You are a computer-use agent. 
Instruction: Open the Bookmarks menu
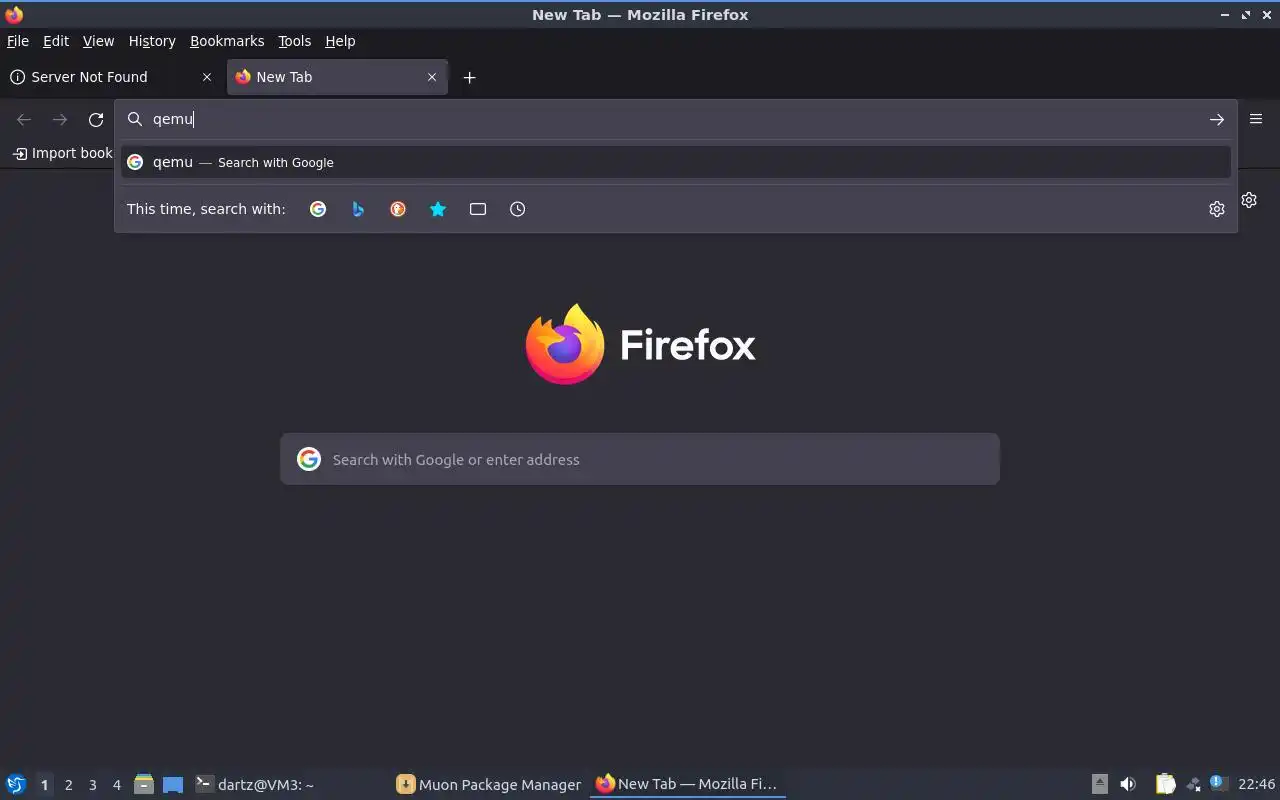[227, 41]
